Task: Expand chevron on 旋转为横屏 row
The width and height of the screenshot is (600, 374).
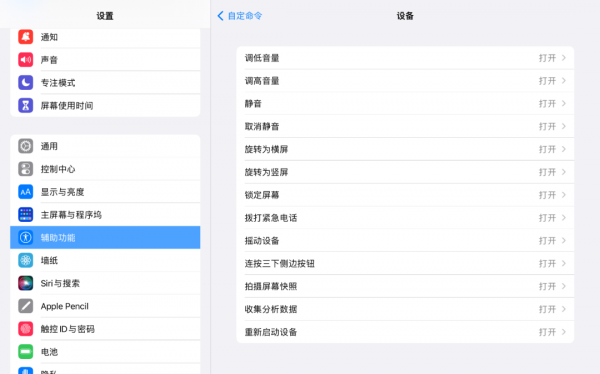Action: (564, 149)
